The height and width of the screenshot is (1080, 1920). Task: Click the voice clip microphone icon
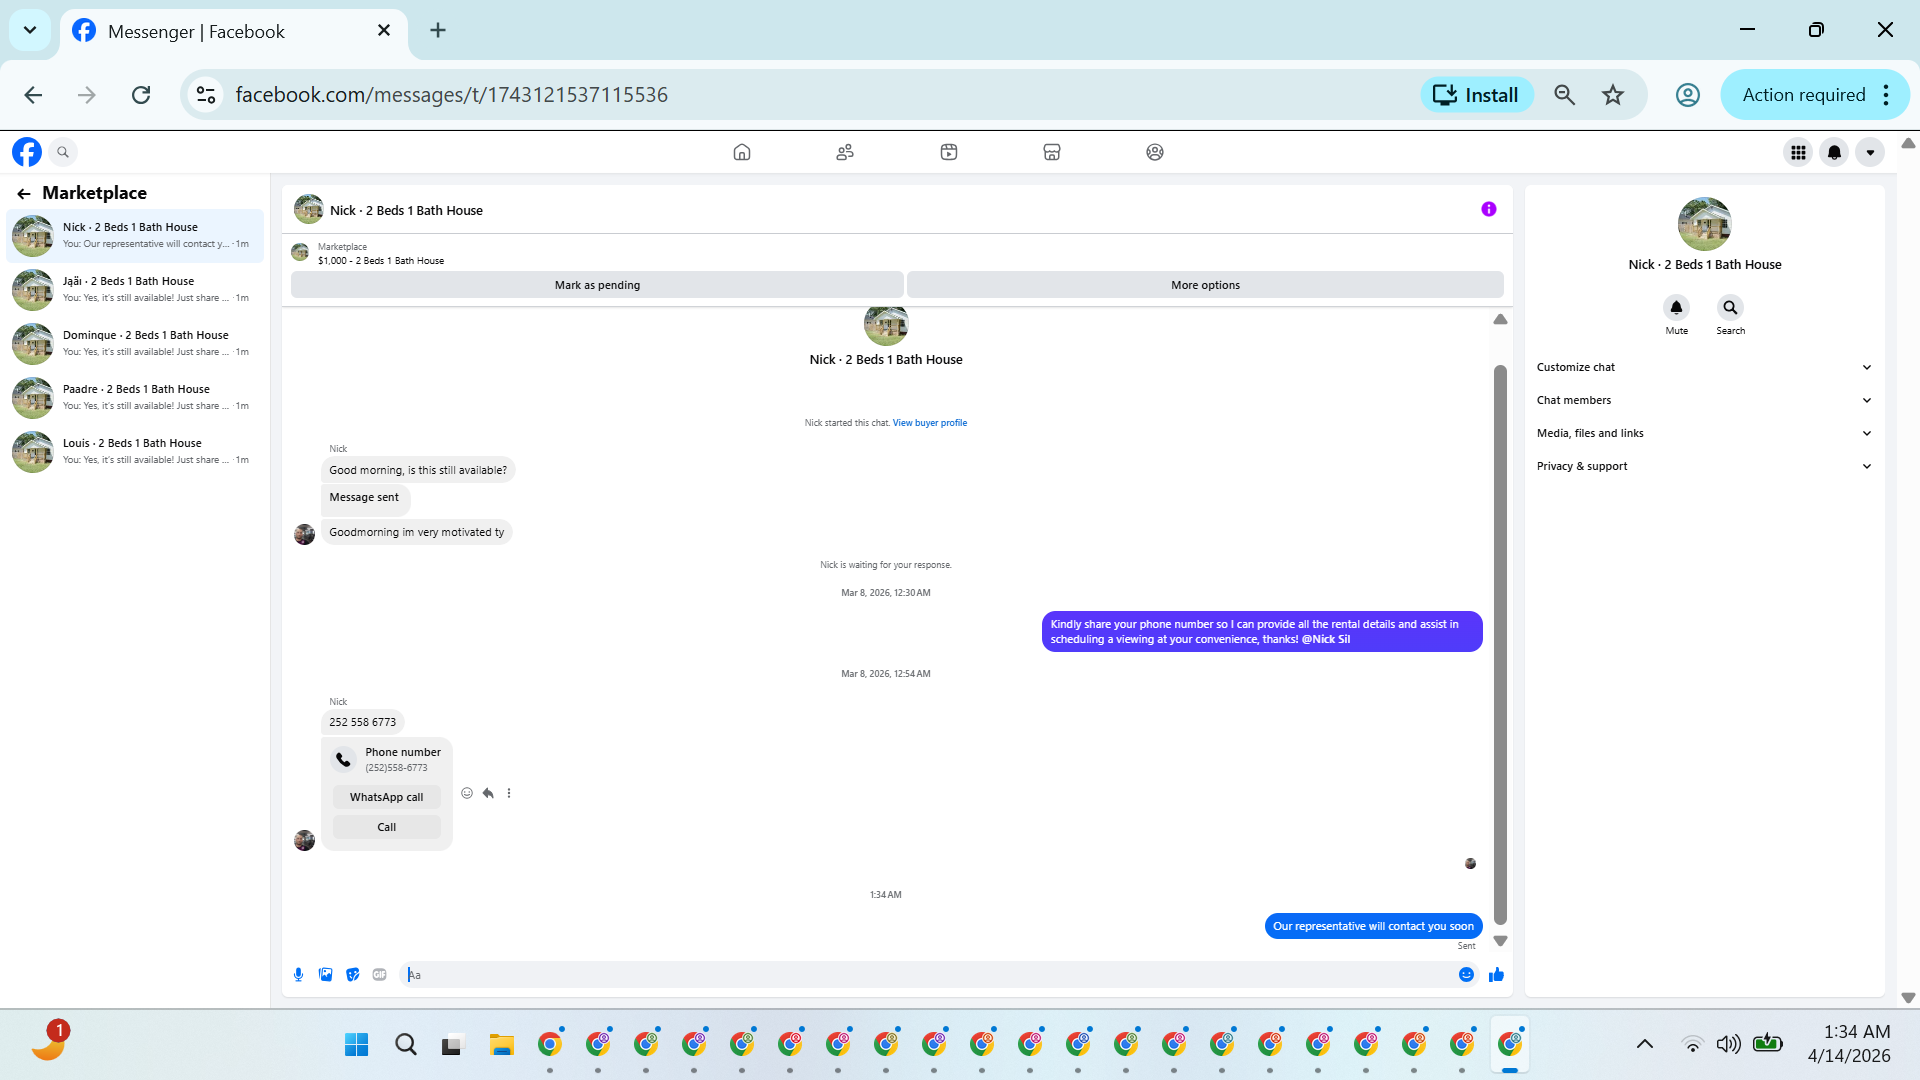click(x=298, y=975)
